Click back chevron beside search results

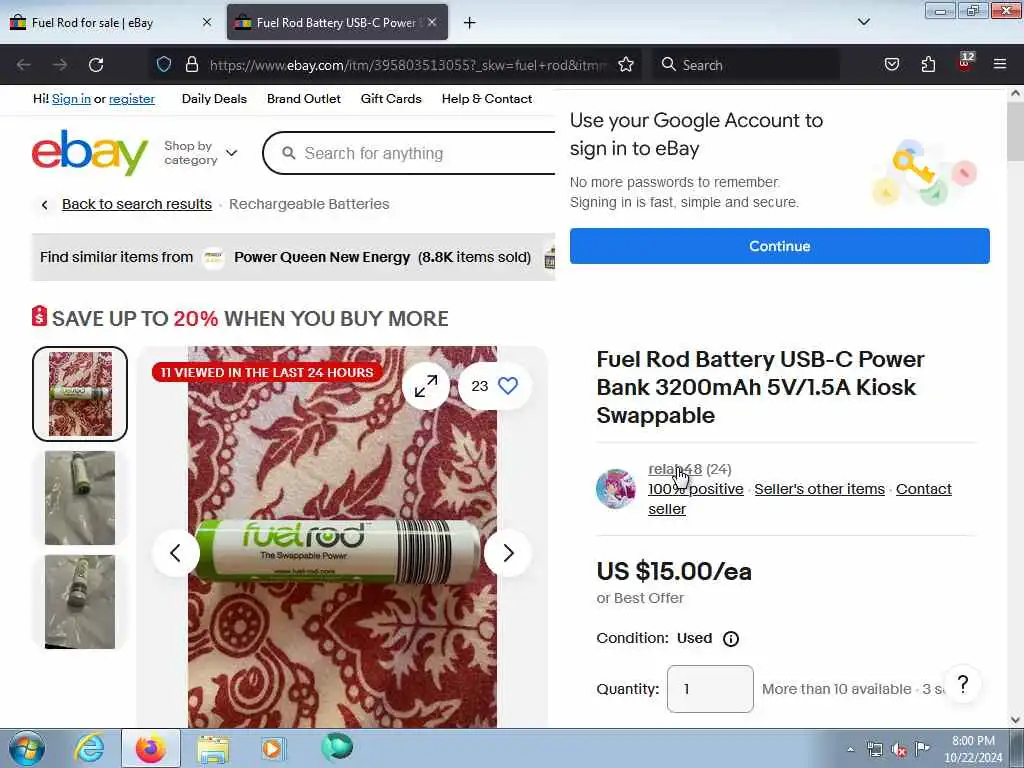tap(44, 204)
